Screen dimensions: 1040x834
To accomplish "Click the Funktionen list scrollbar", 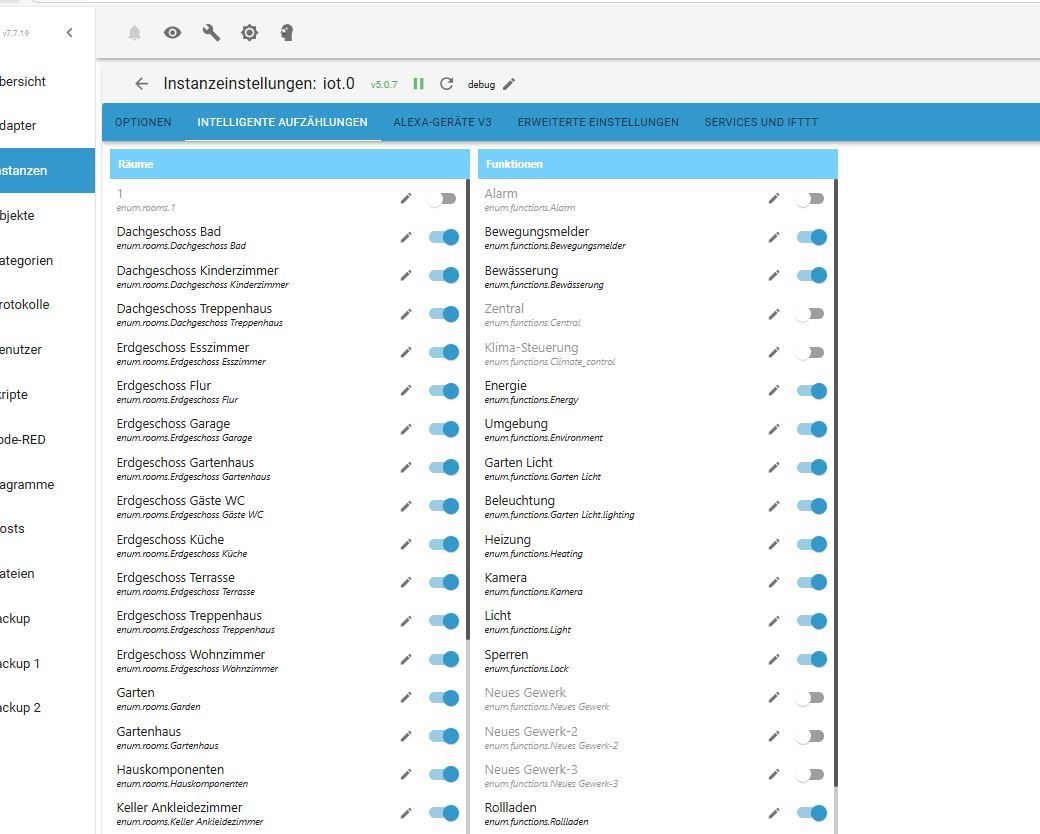I will 836,483.
